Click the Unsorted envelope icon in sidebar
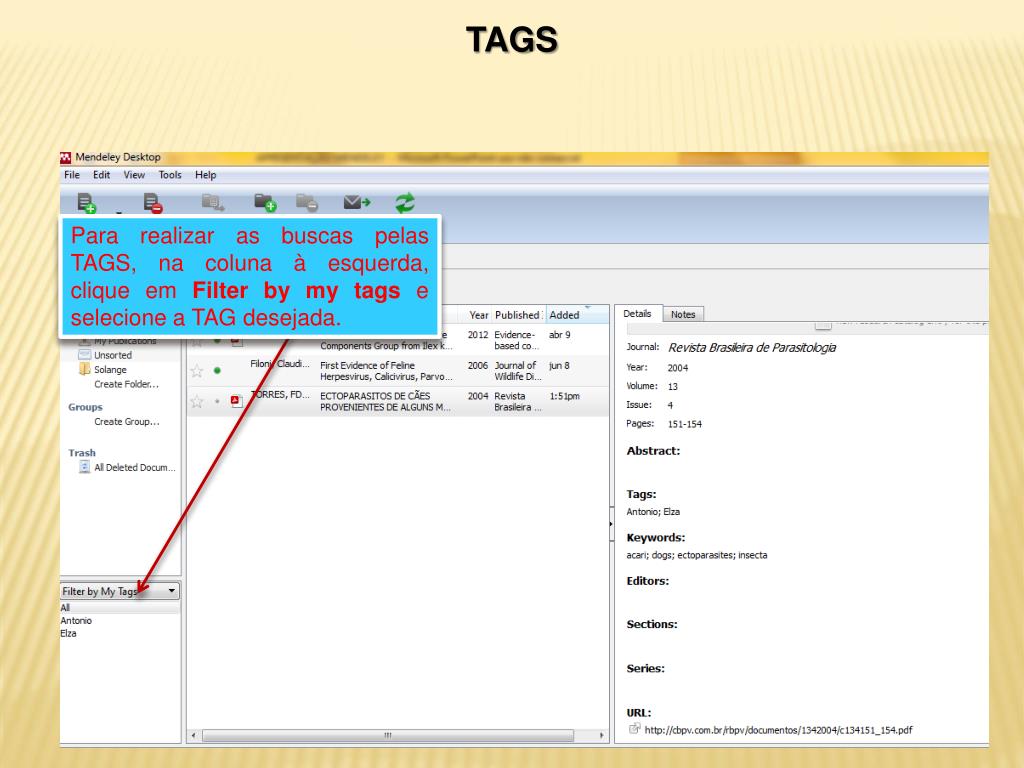 click(x=84, y=355)
